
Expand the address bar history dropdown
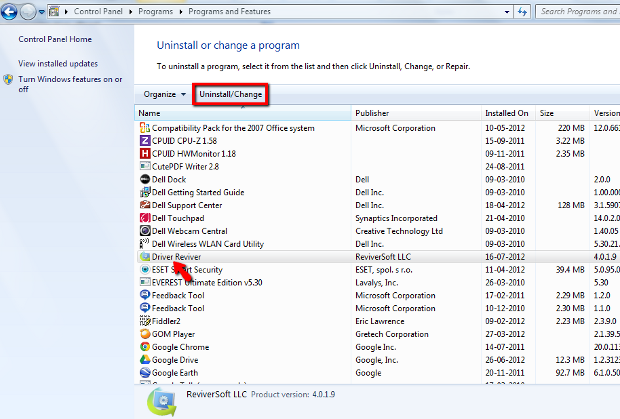pyautogui.click(x=507, y=12)
